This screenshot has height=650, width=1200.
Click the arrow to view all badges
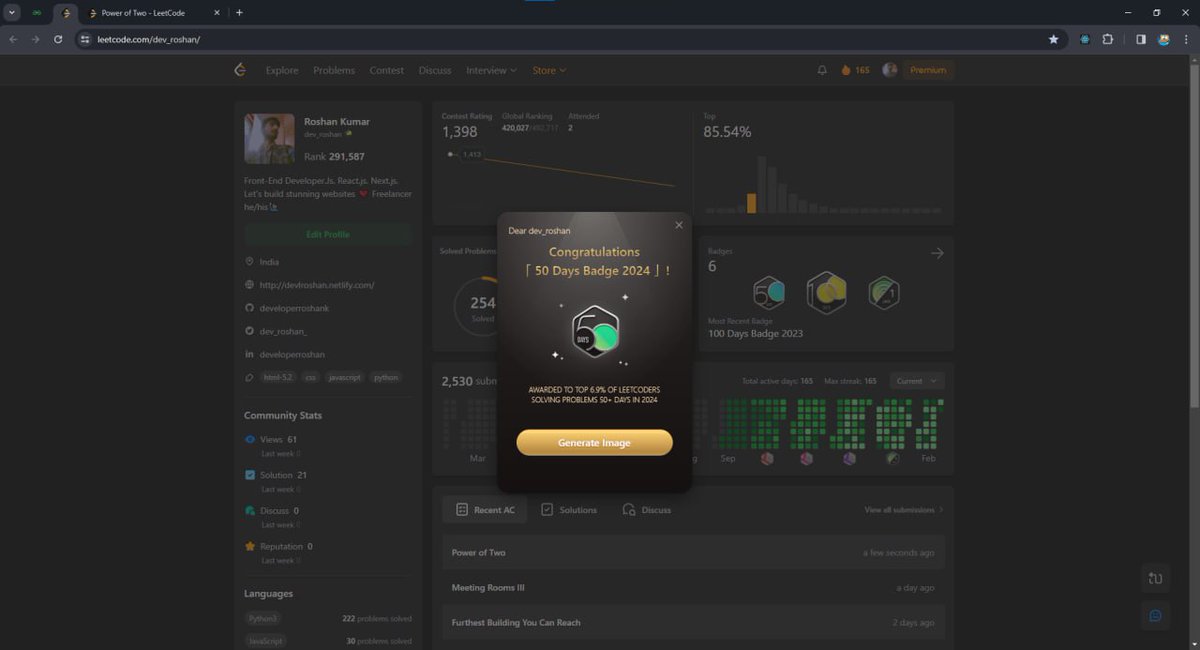(937, 253)
